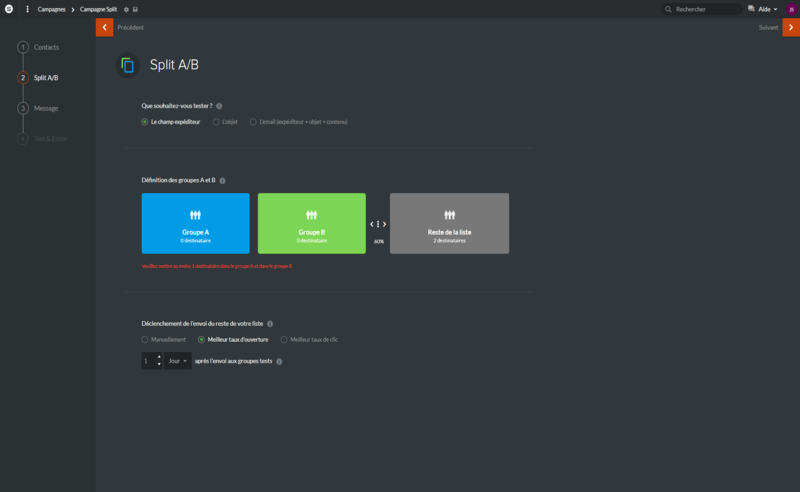The height and width of the screenshot is (492, 800).
Task: Choose the 'L'objet' radio option
Action: click(x=216, y=122)
